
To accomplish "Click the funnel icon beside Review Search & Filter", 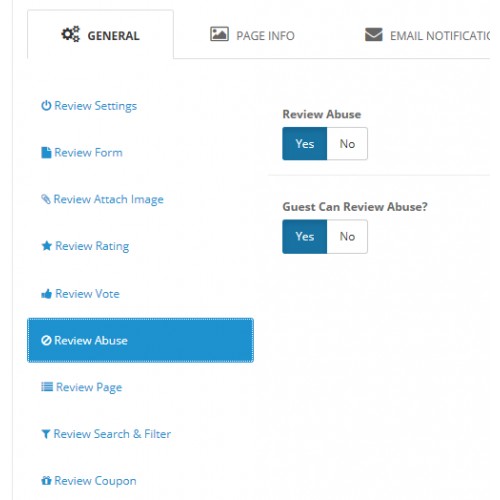I will coord(46,434).
